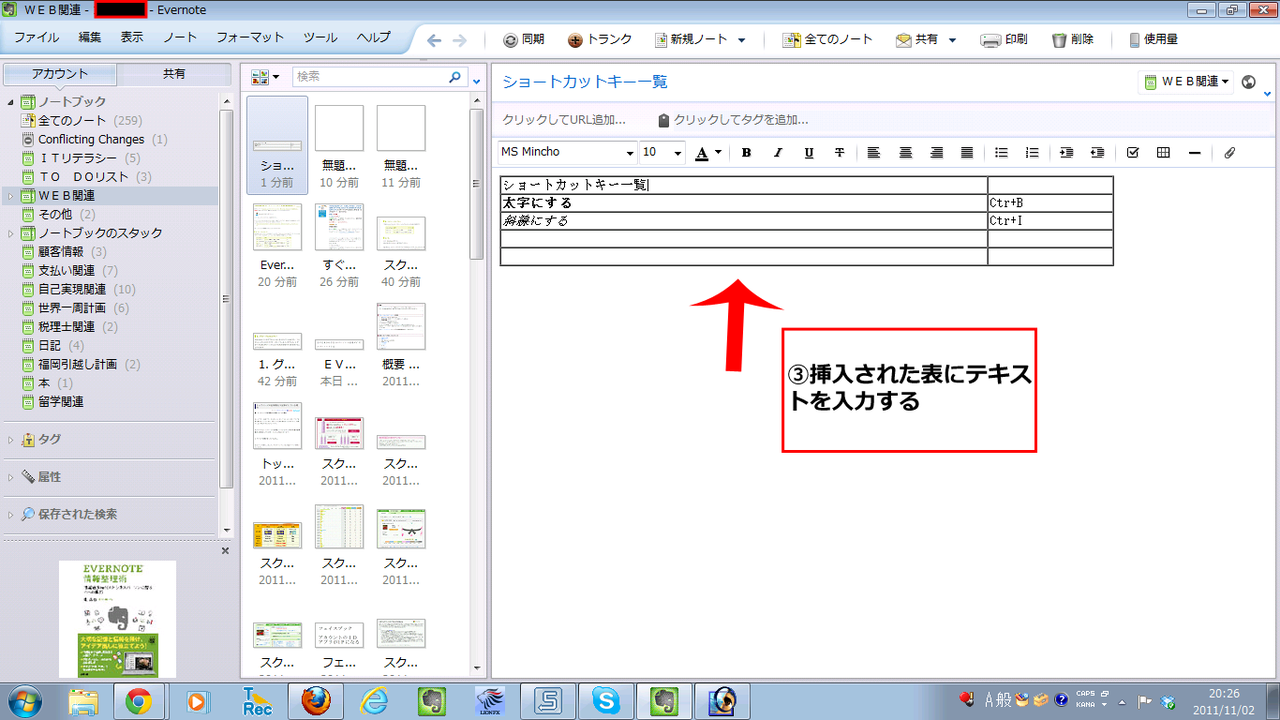The image size is (1280, 720).
Task: Align text left
Action: point(873,153)
